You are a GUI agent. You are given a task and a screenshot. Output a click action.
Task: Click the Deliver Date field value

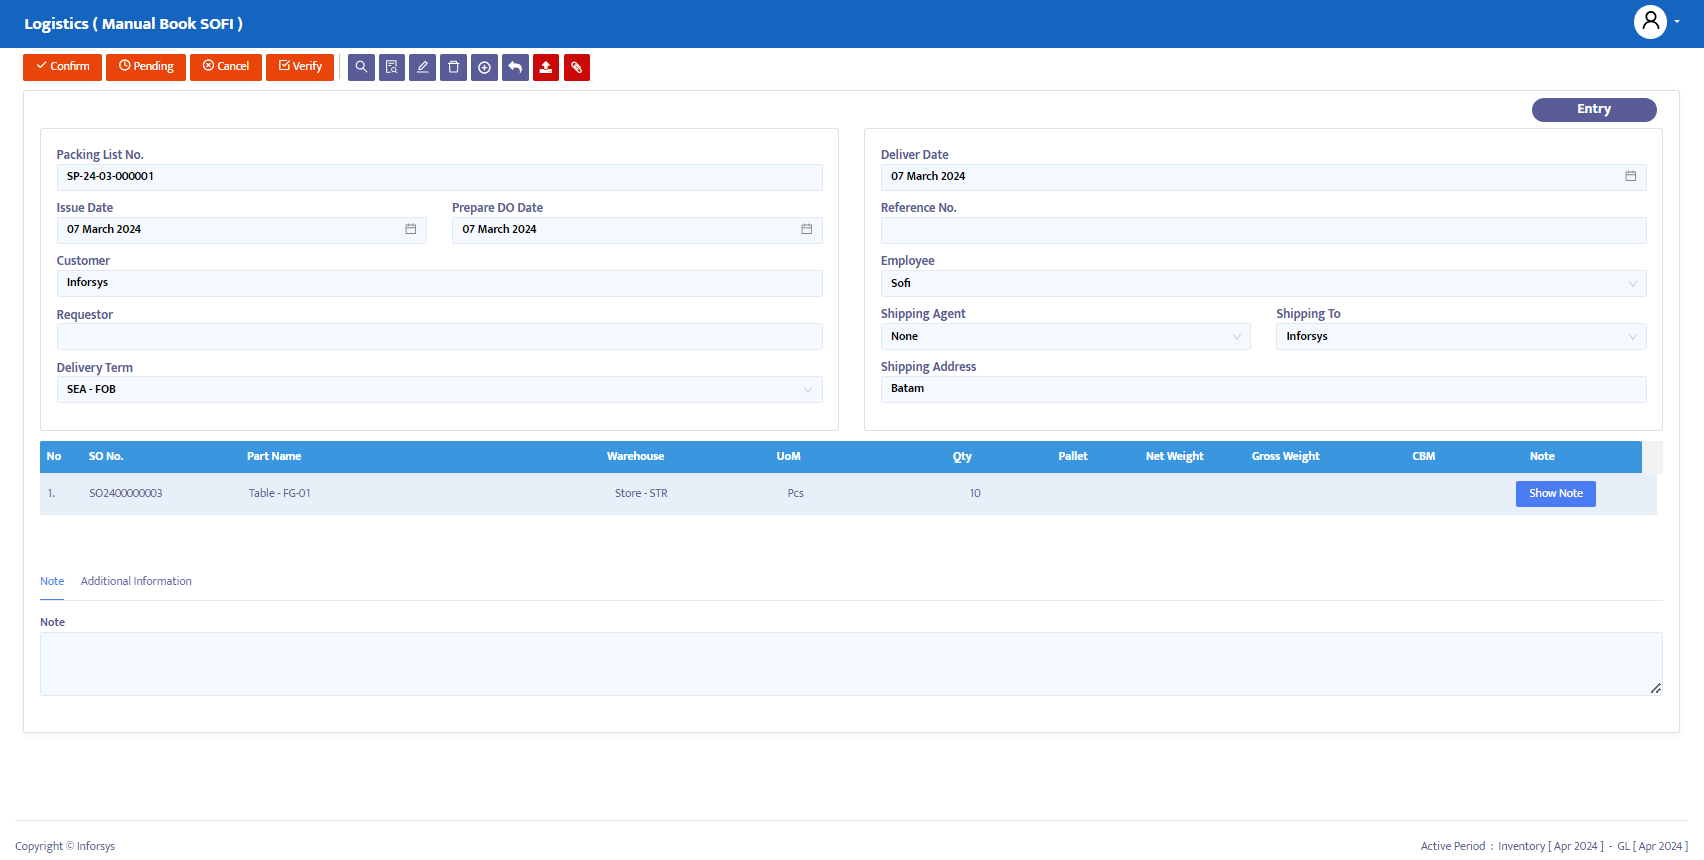pos(928,176)
